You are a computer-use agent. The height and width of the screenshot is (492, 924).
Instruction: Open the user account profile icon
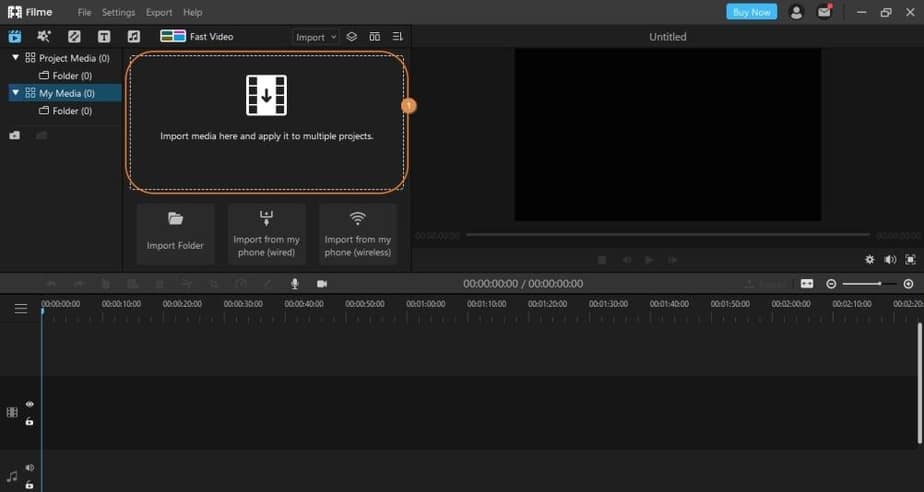796,12
